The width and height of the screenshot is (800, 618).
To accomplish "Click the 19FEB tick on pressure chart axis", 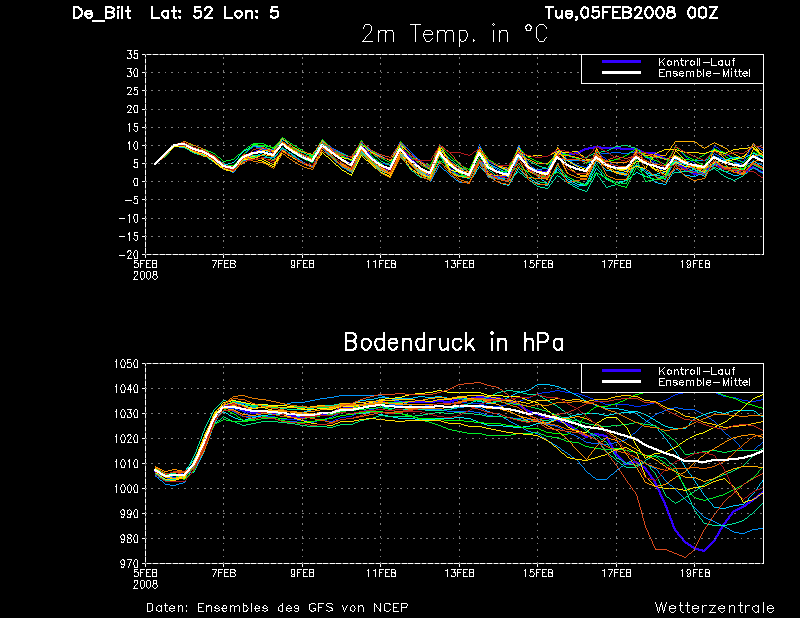I will pyautogui.click(x=695, y=573).
